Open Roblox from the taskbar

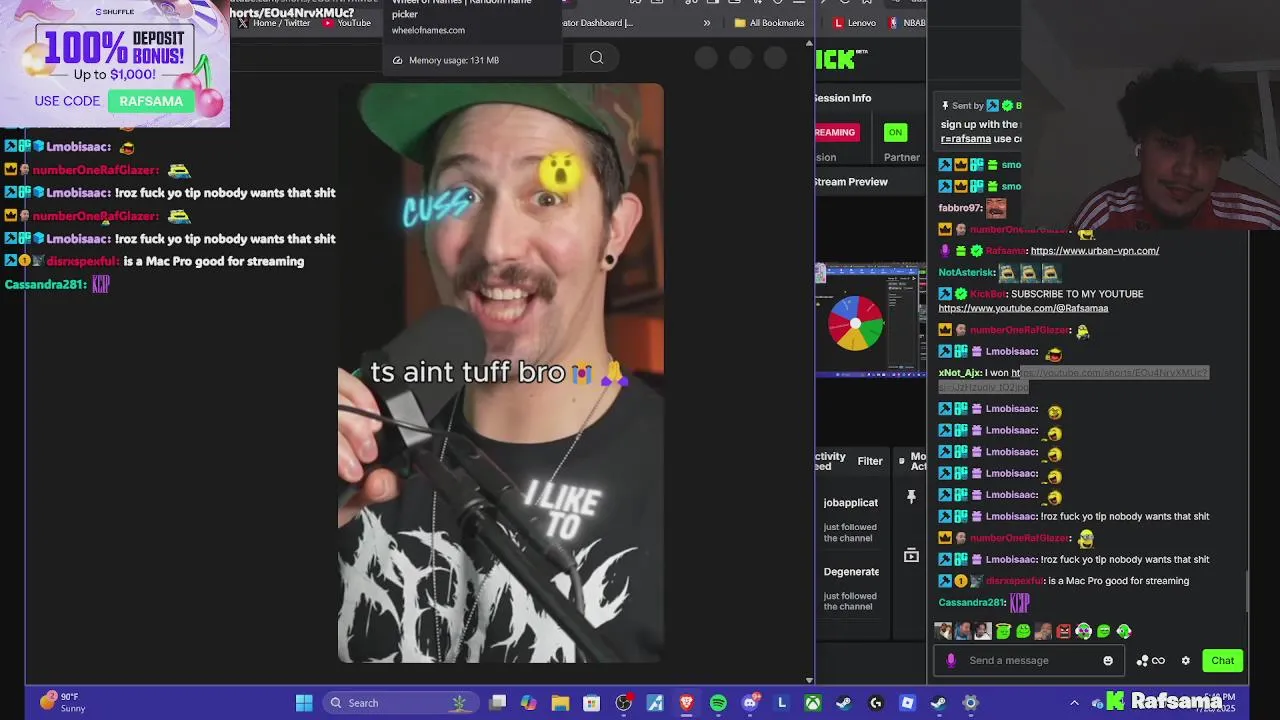[907, 703]
